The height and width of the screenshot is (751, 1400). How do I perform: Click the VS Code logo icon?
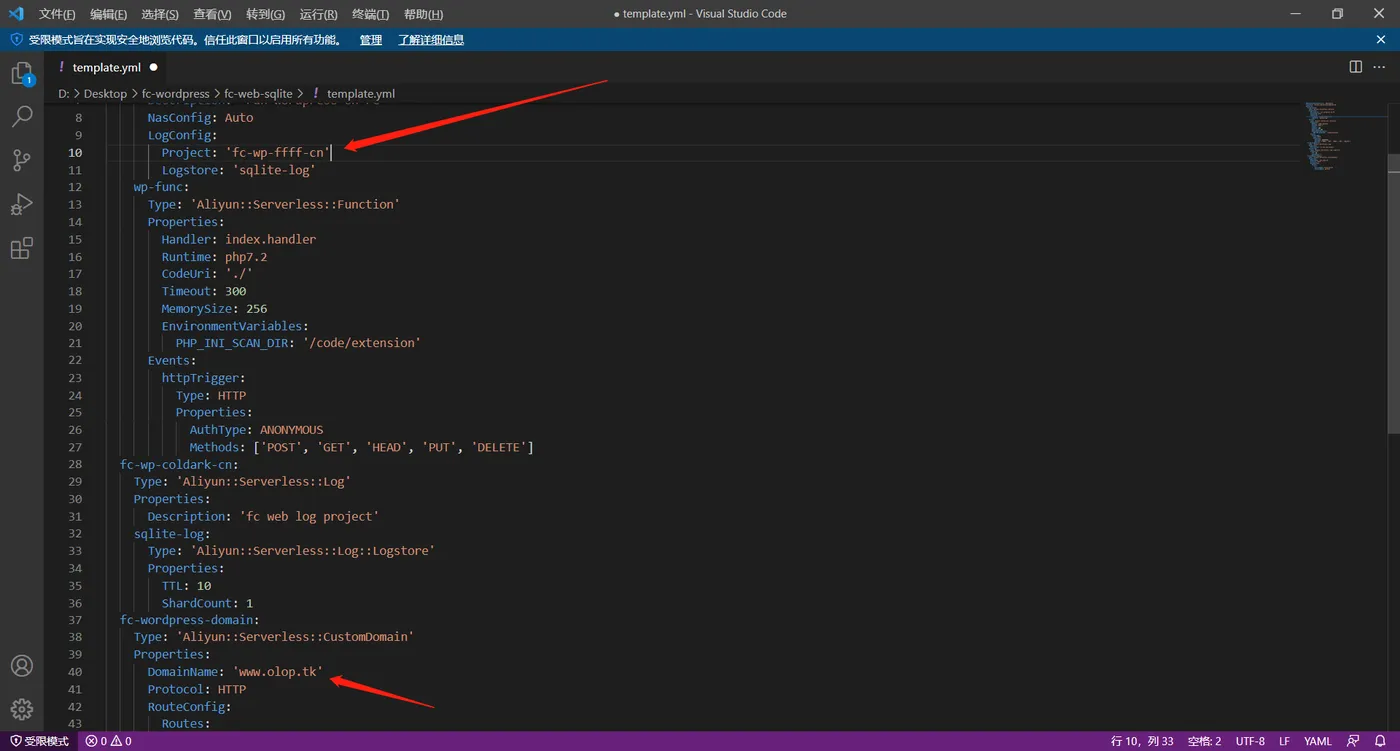[x=16, y=14]
